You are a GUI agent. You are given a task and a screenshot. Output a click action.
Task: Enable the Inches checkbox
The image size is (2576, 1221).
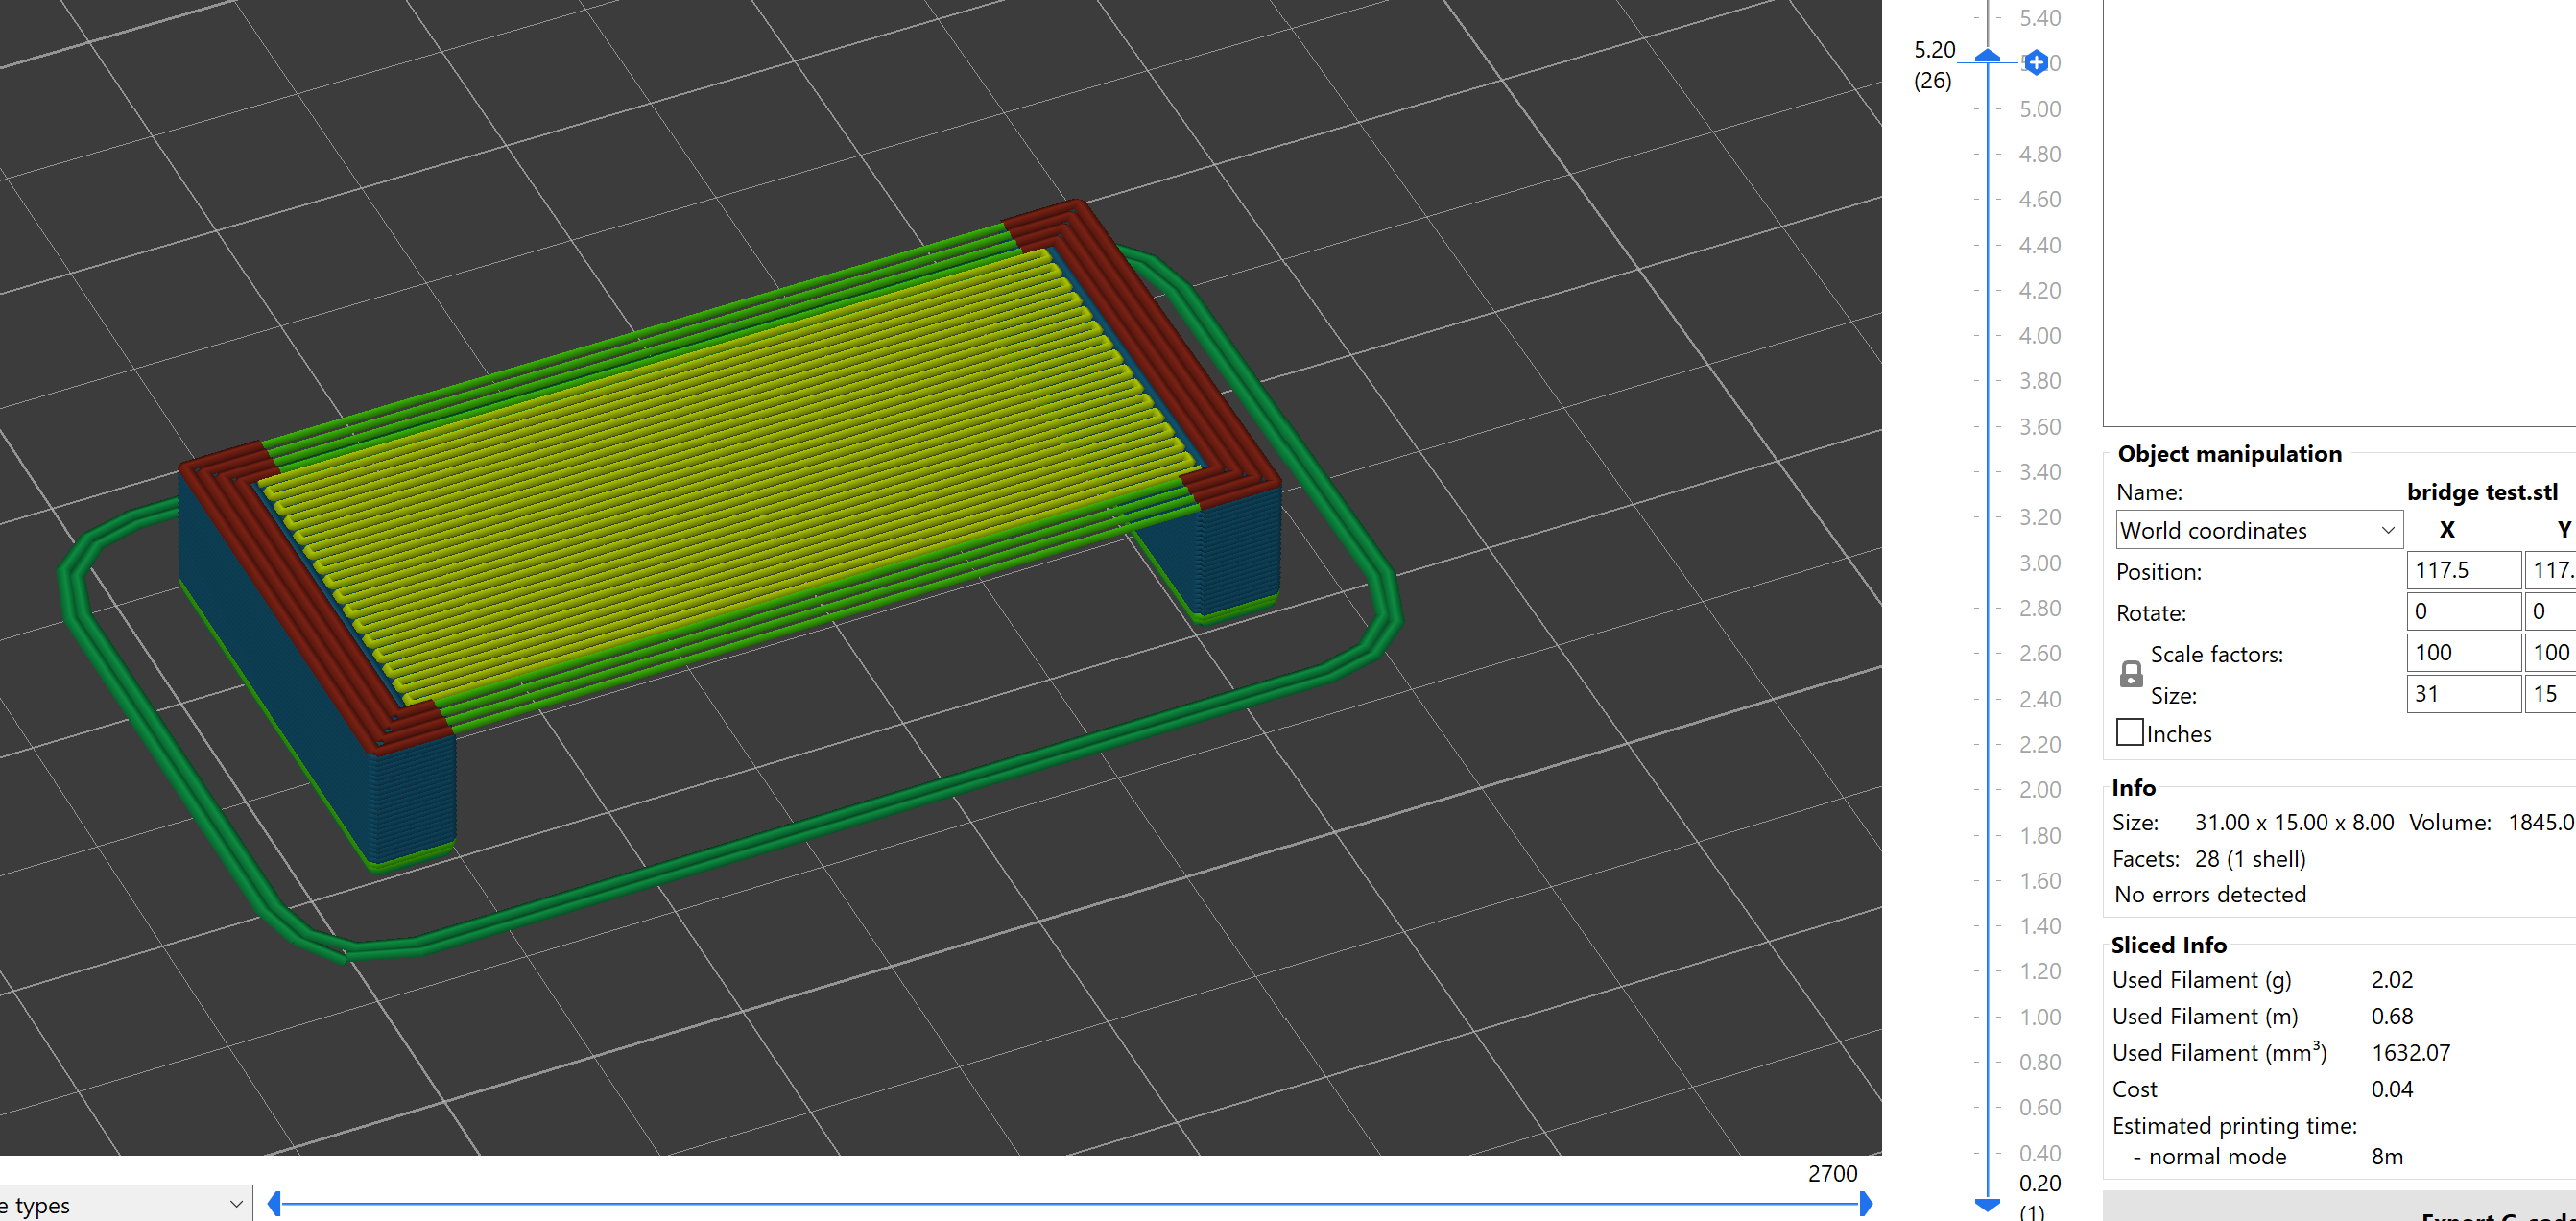[2128, 732]
